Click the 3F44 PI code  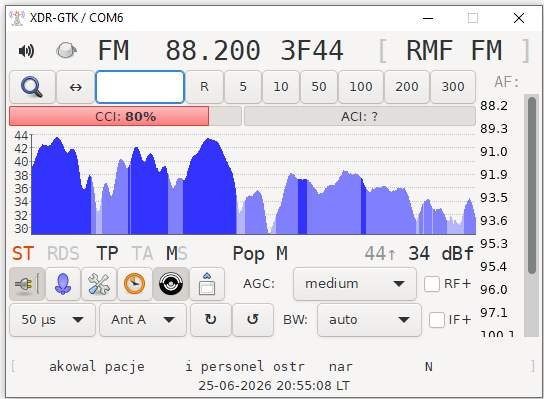pos(312,51)
